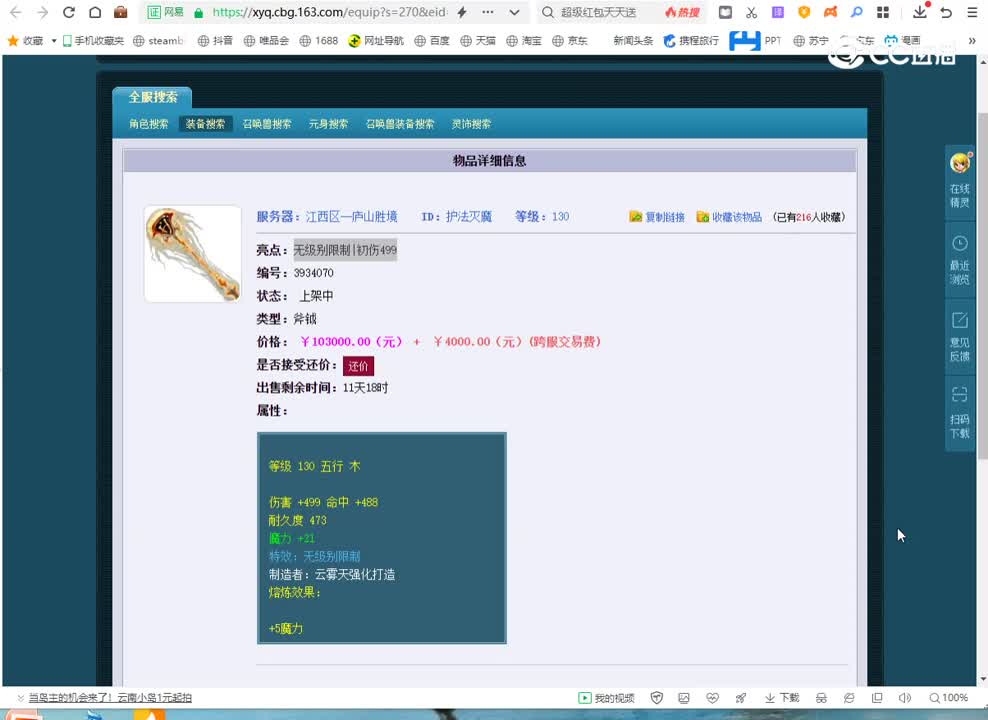Screen dimensions: 988x720
Task: Open the browser hamburger main menu
Action: click(x=972, y=12)
